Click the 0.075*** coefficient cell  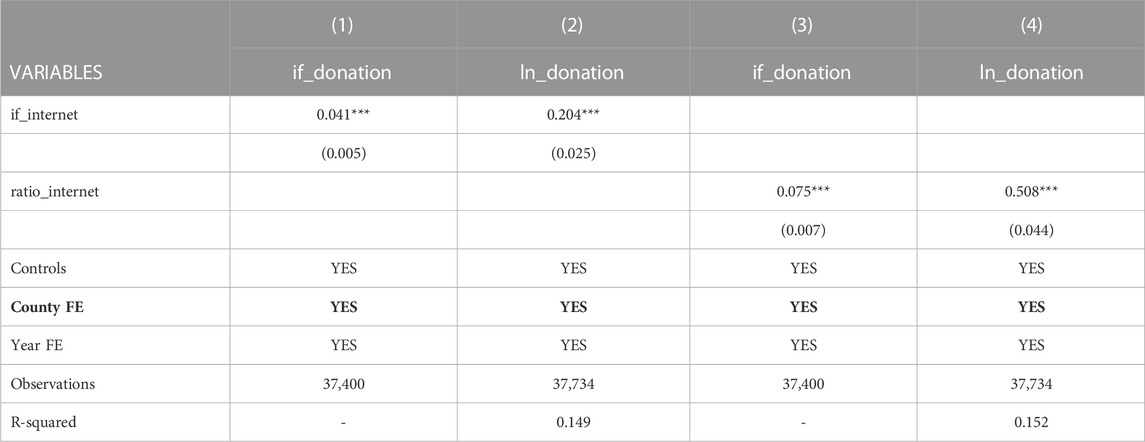tap(803, 191)
